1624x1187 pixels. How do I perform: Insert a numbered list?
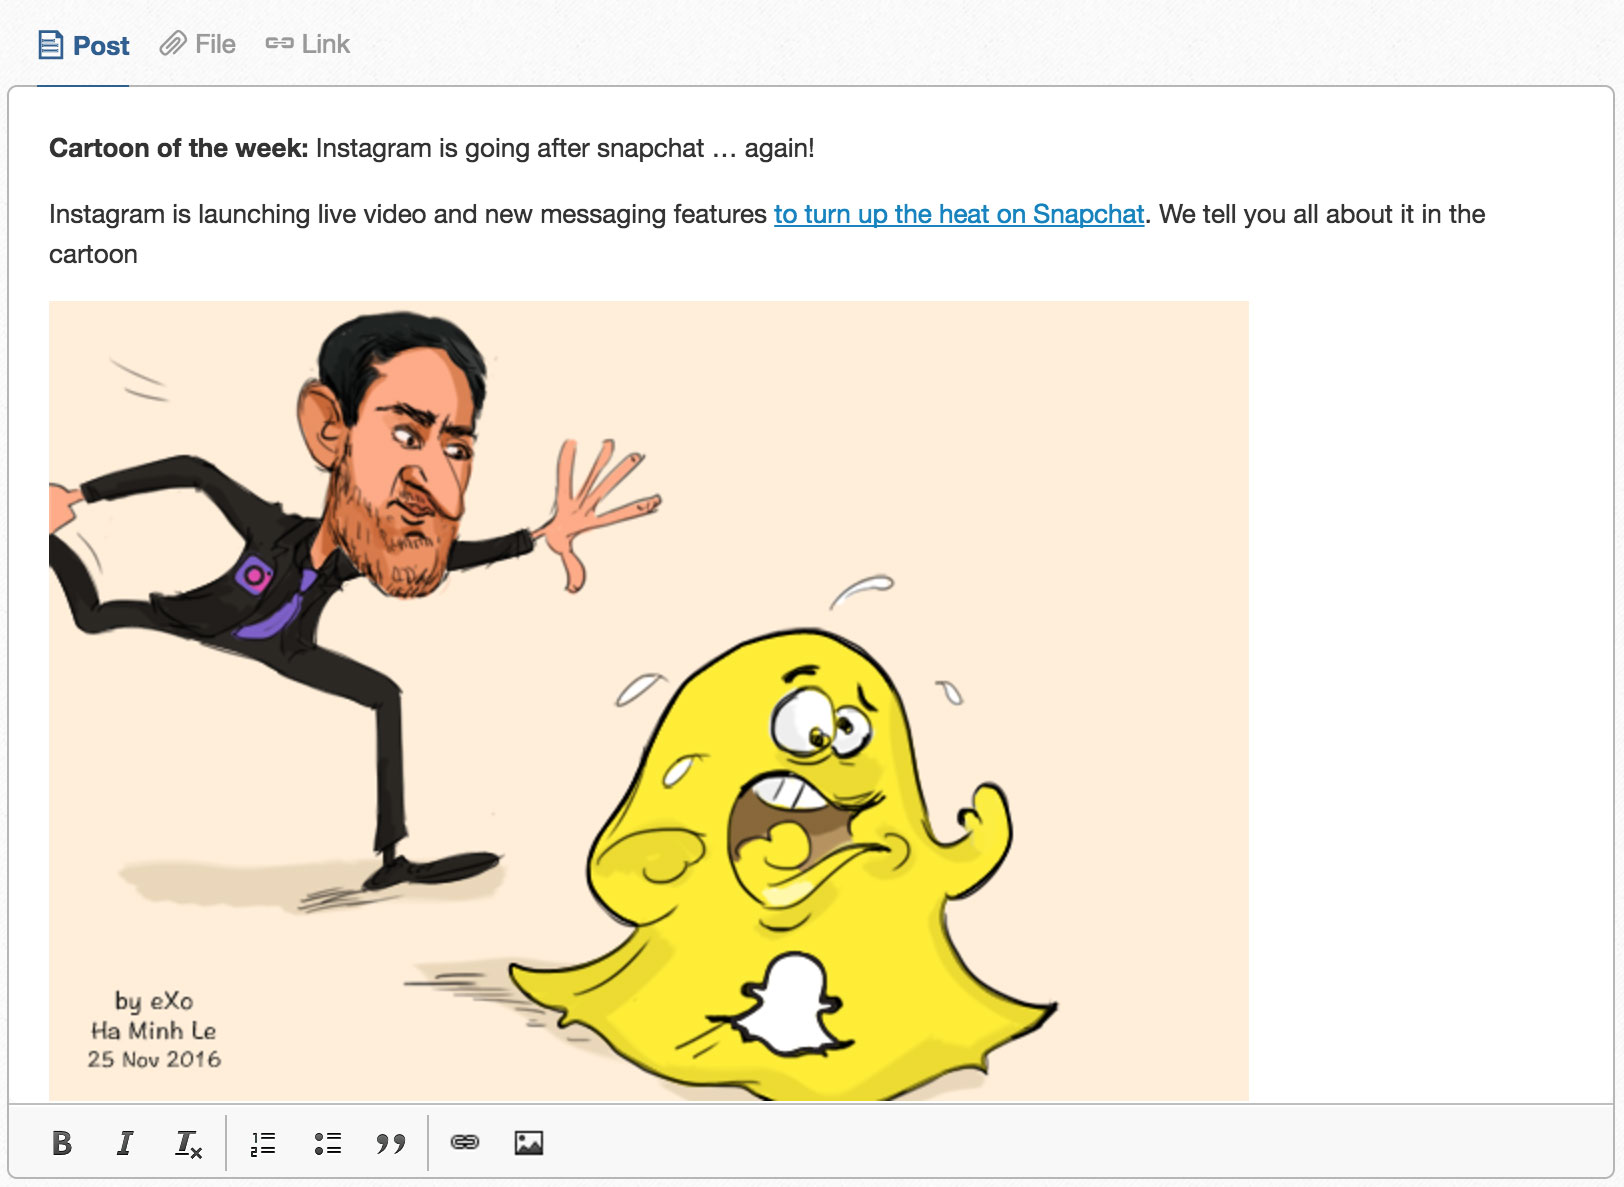[263, 1143]
